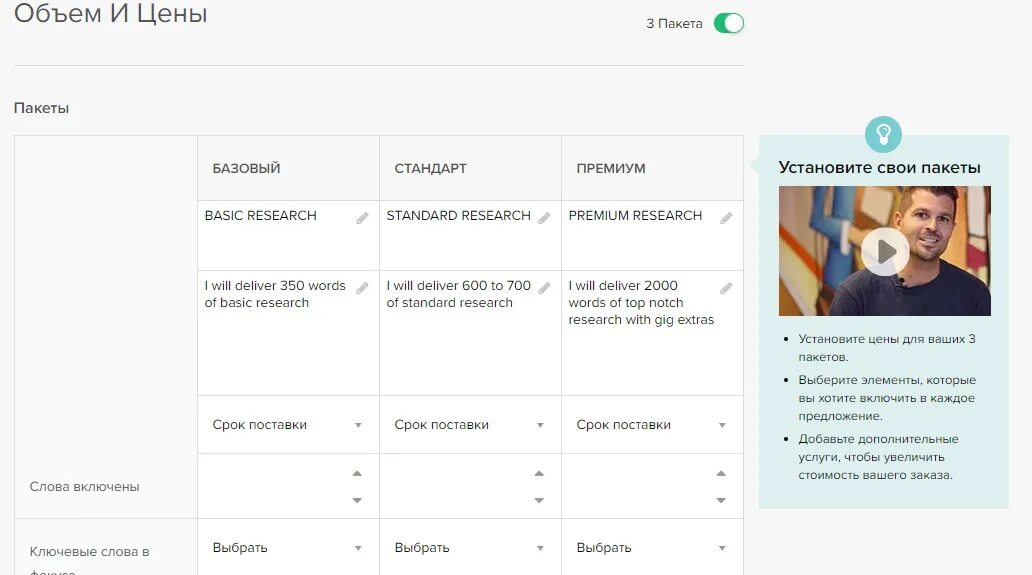1032x575 pixels.
Task: Edit the PREMIUM RESEARCH title pencil icon
Action: [726, 218]
